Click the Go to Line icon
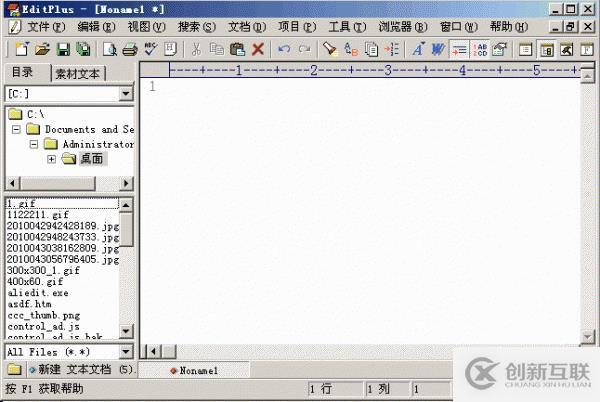The image size is (600, 402). (x=392, y=49)
